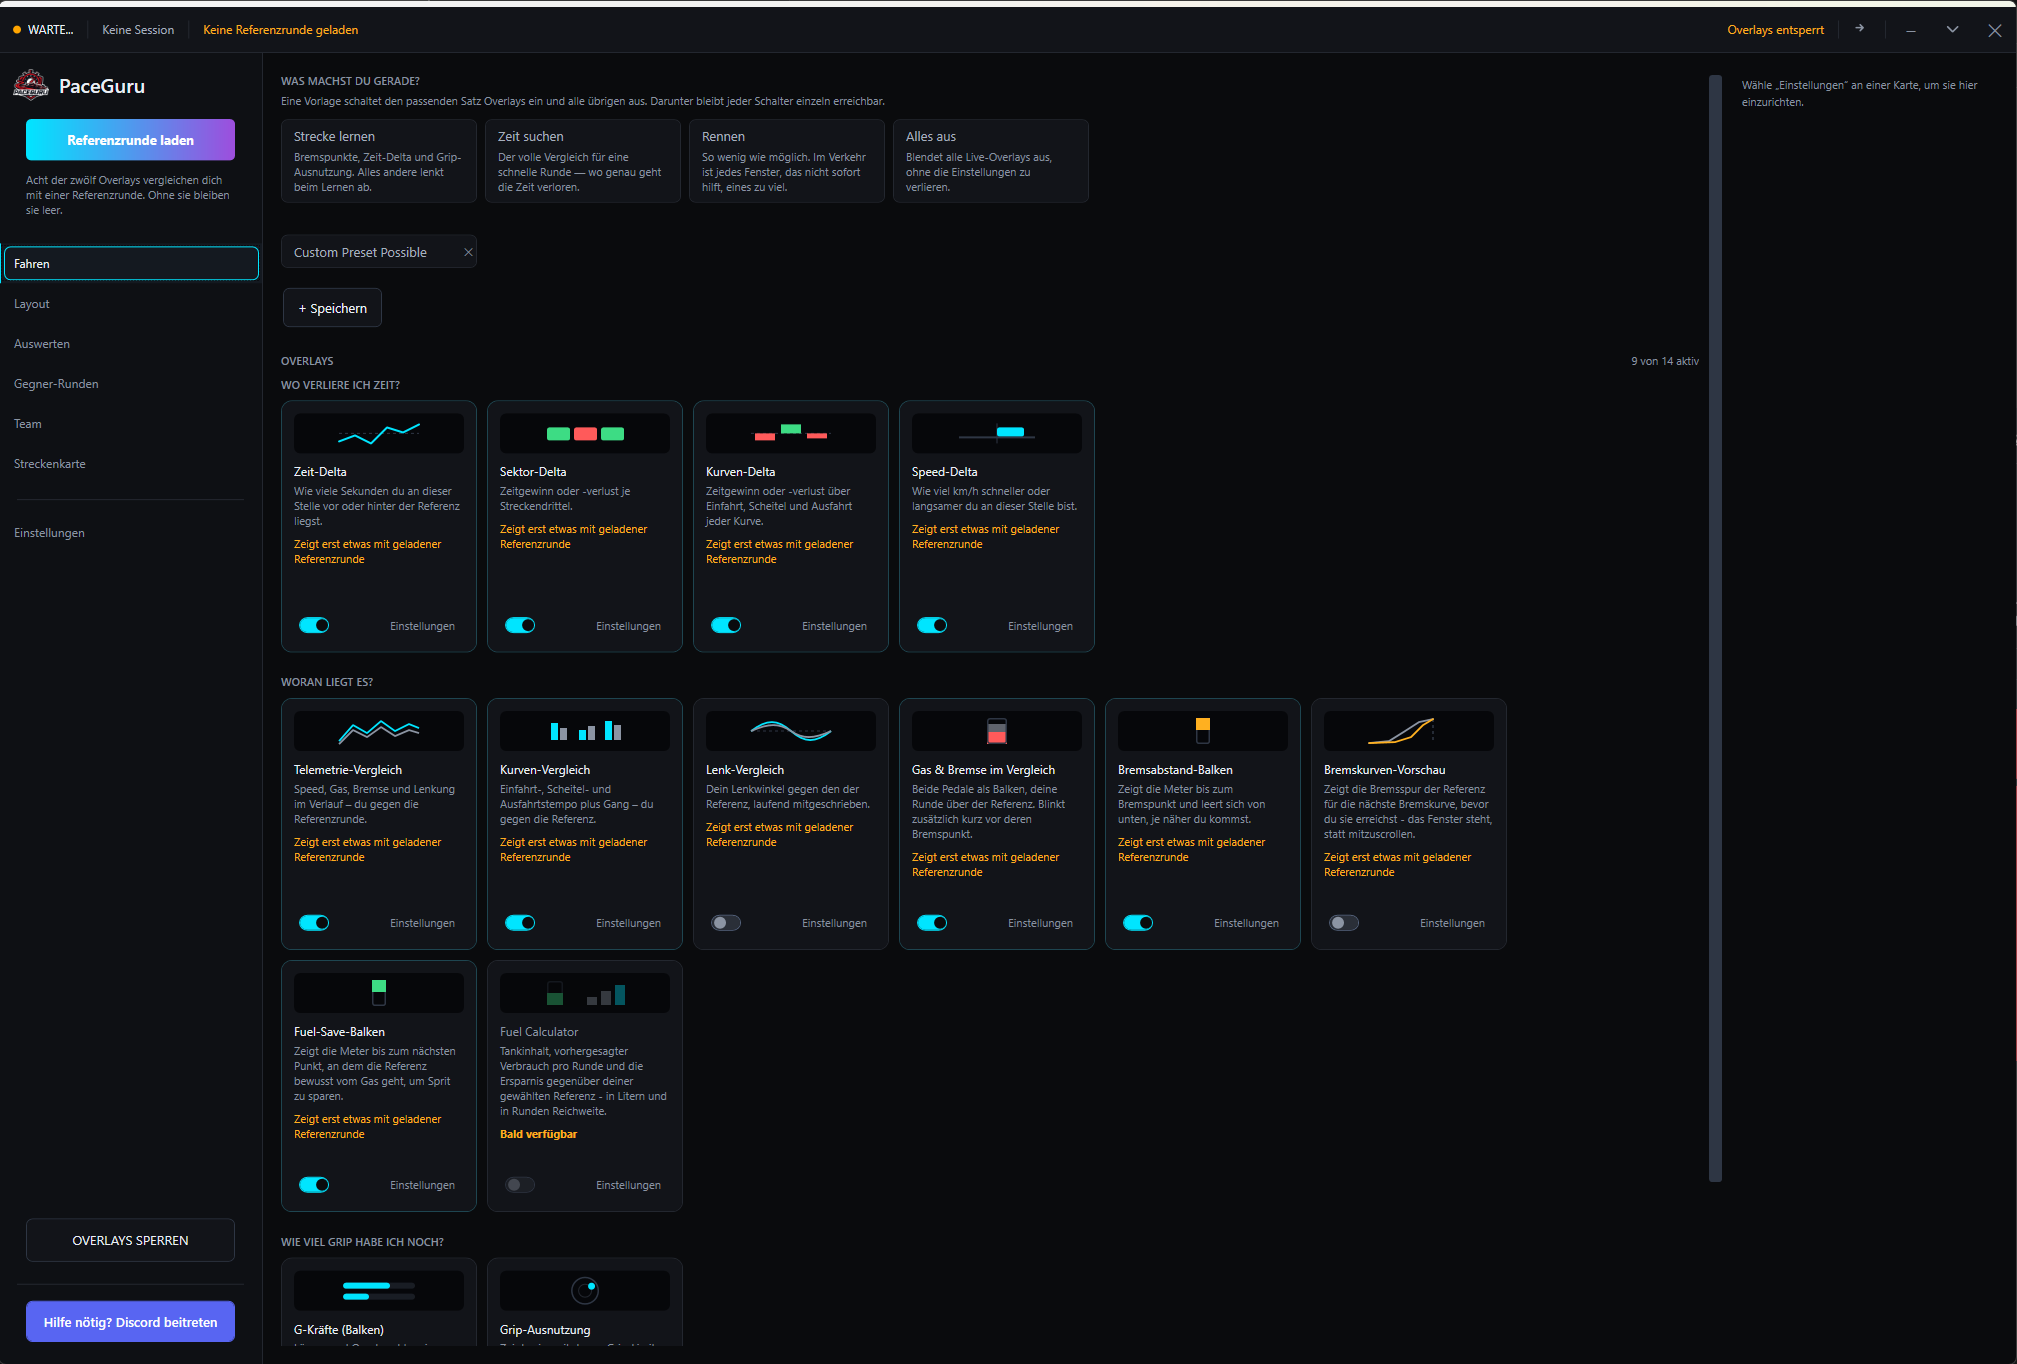Open Einstellungen in the sidebar
2017x1364 pixels.
pos(131,533)
